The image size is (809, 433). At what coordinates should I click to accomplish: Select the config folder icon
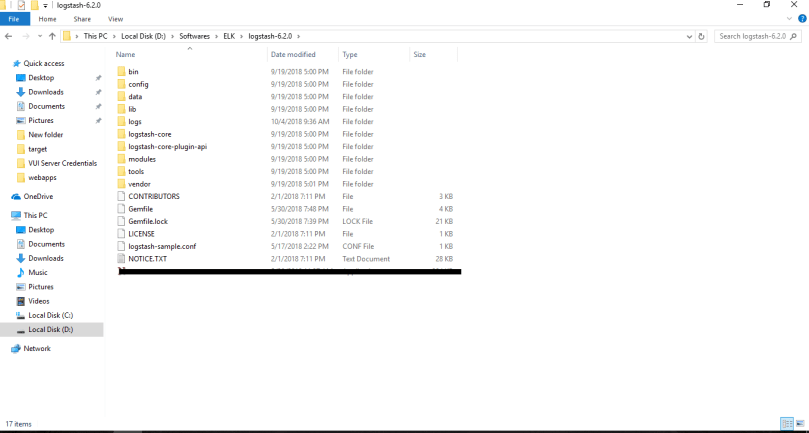click(x=121, y=84)
